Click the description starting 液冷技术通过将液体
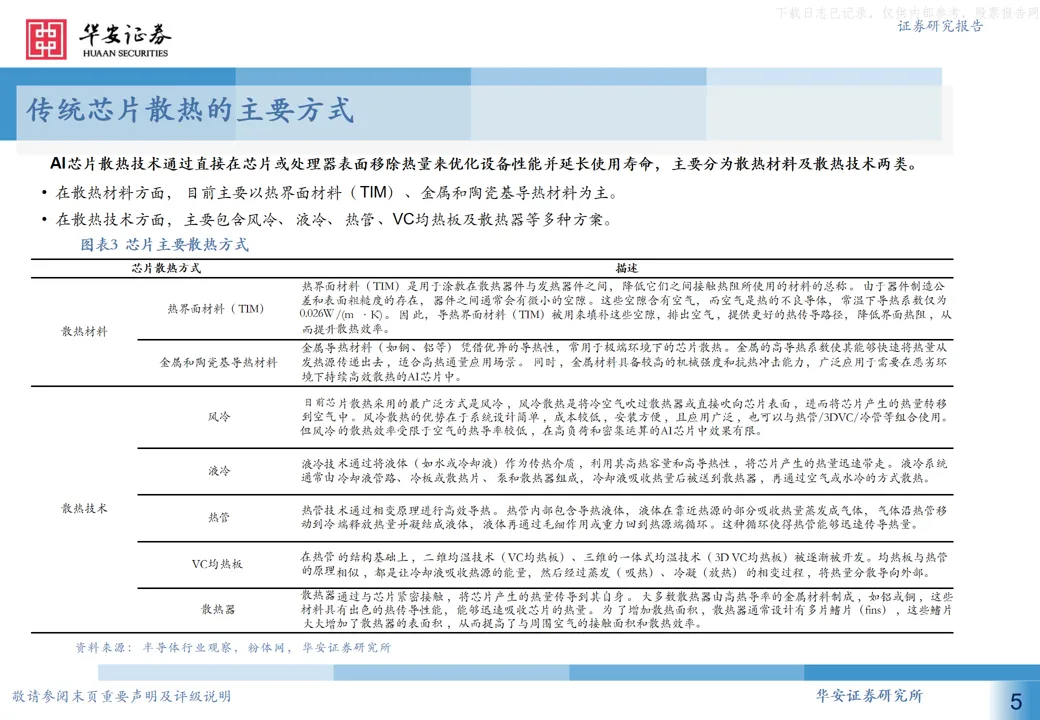 click(x=624, y=471)
